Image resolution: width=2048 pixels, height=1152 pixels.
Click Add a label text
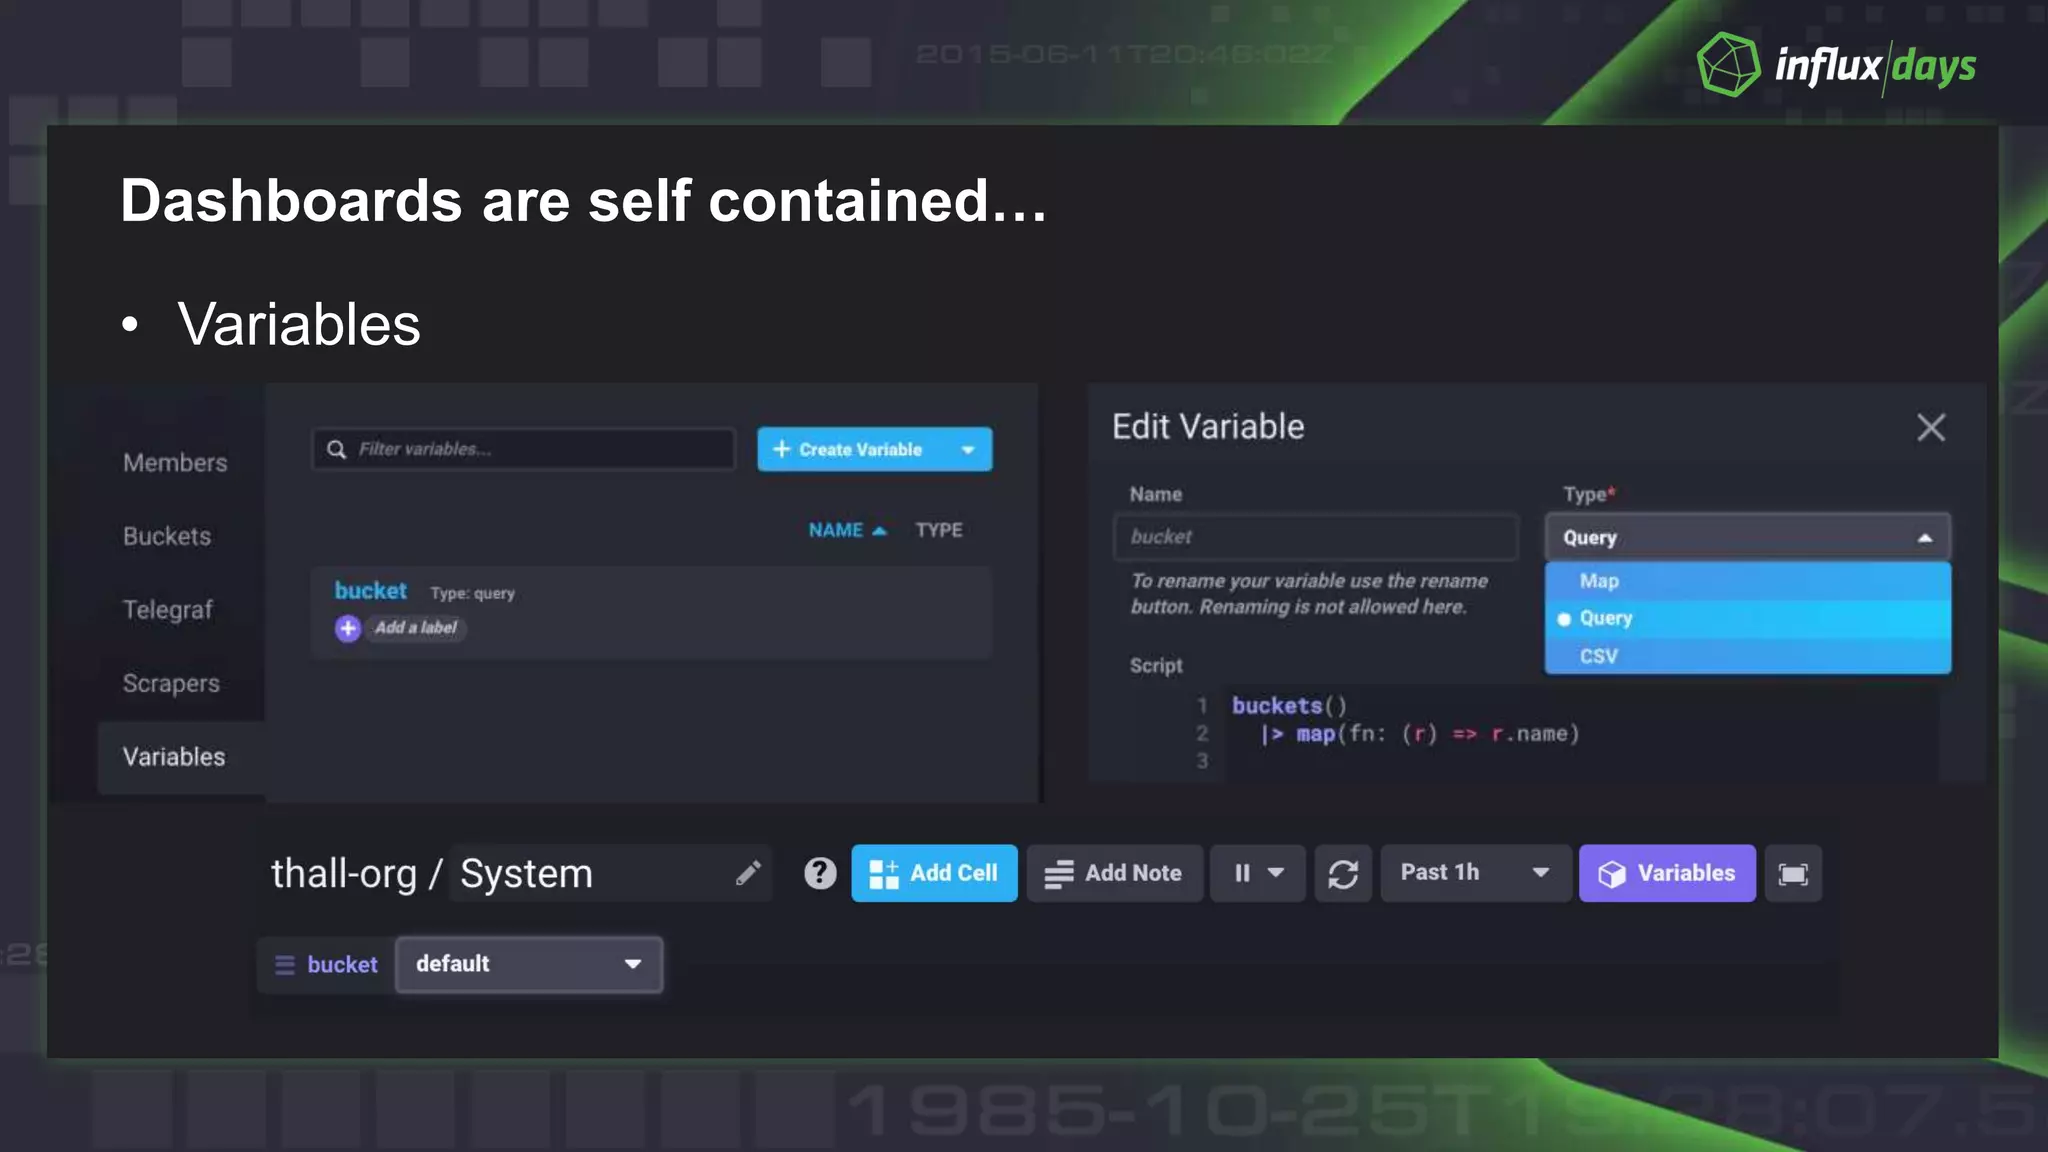point(416,628)
